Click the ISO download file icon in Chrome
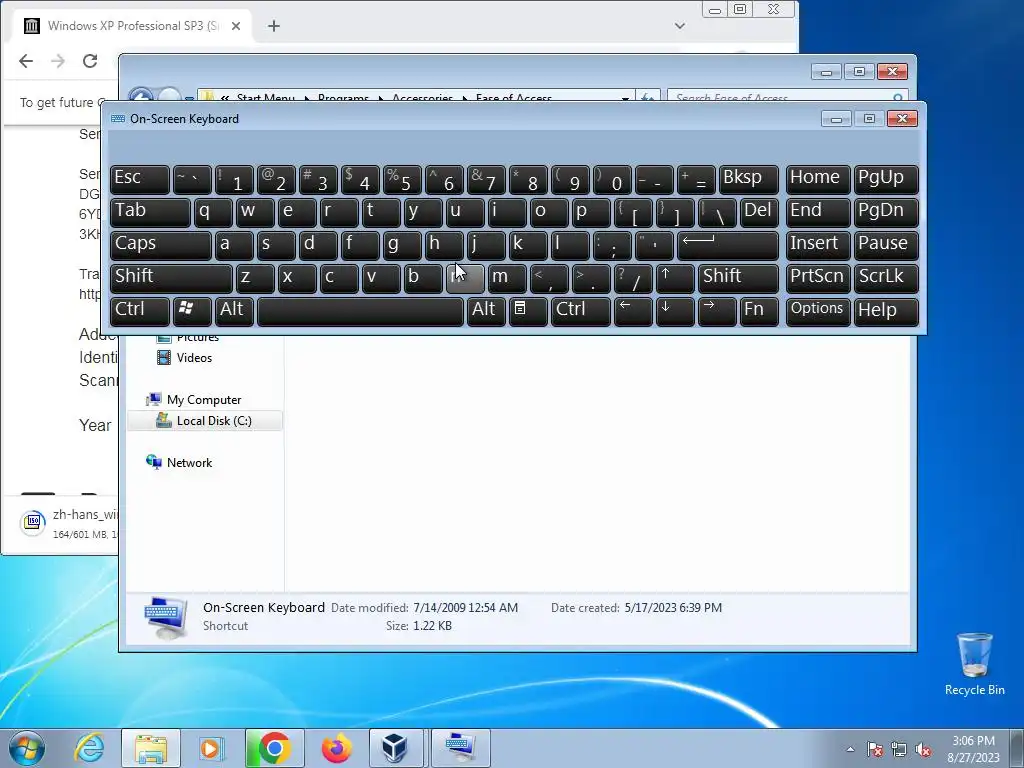 33,522
